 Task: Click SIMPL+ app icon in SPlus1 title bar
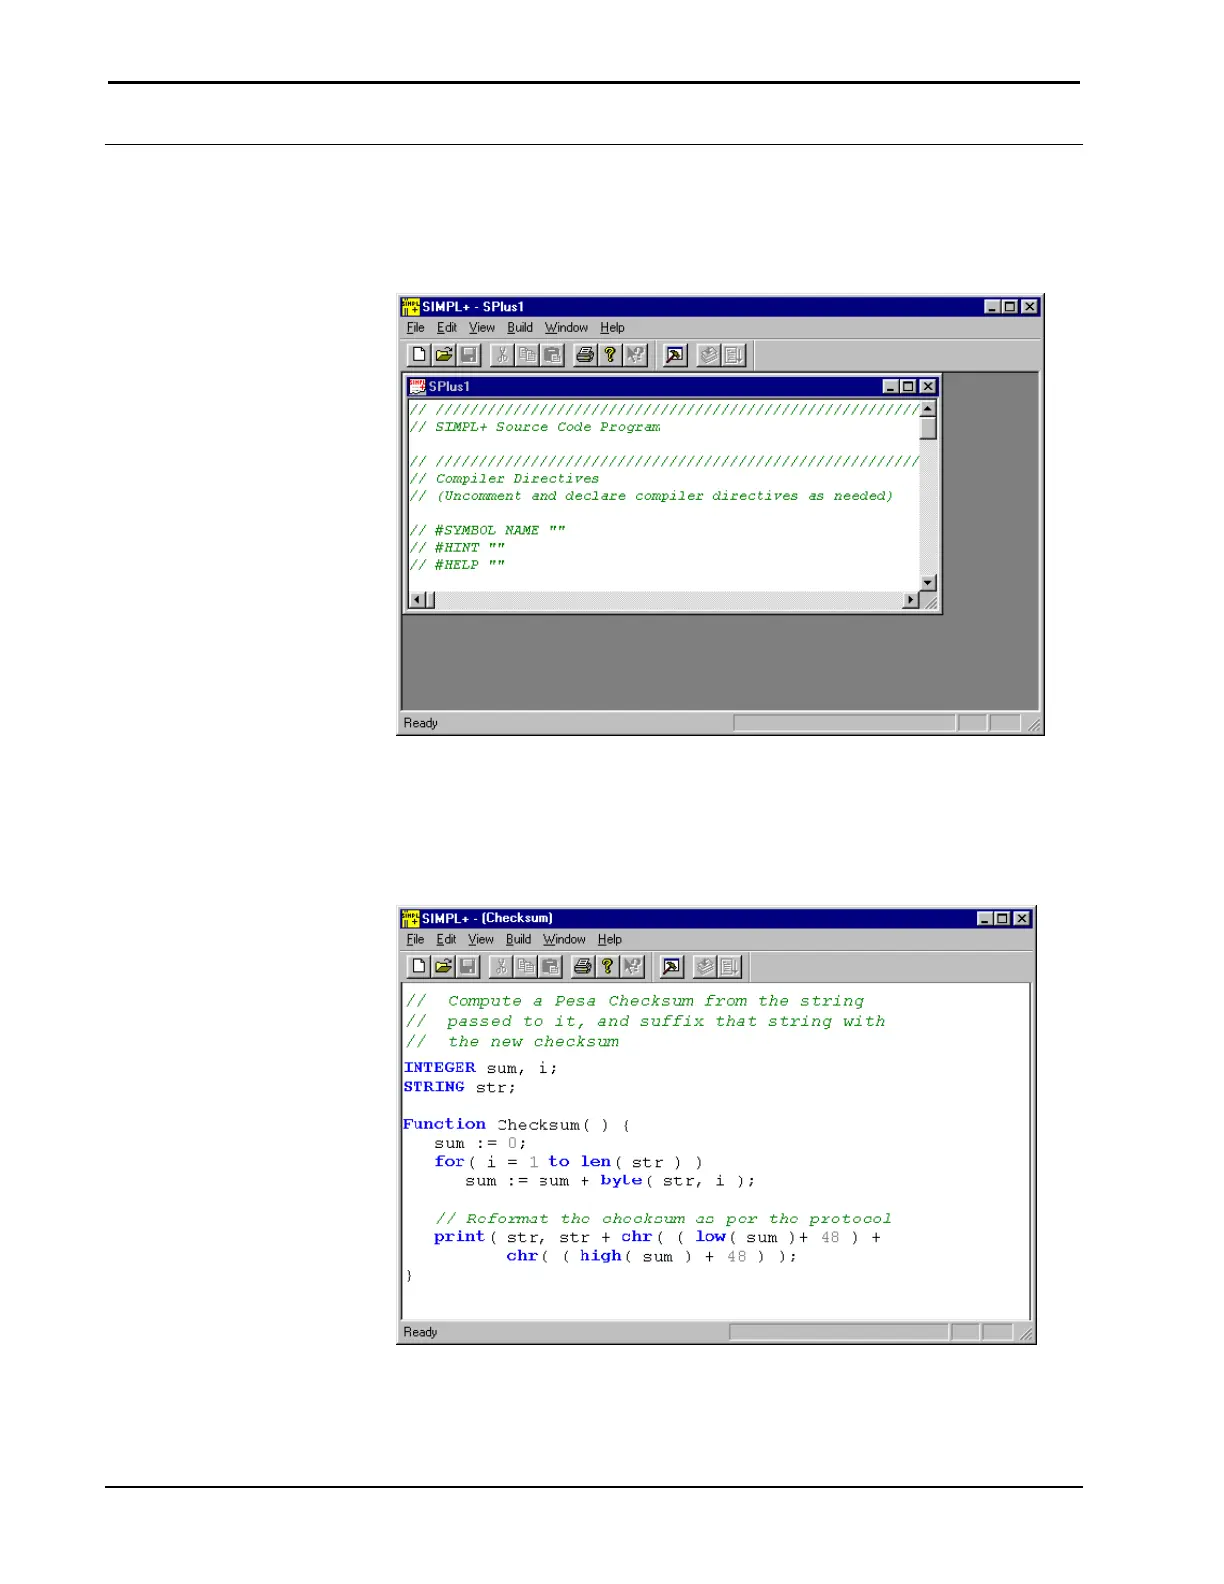coord(411,307)
